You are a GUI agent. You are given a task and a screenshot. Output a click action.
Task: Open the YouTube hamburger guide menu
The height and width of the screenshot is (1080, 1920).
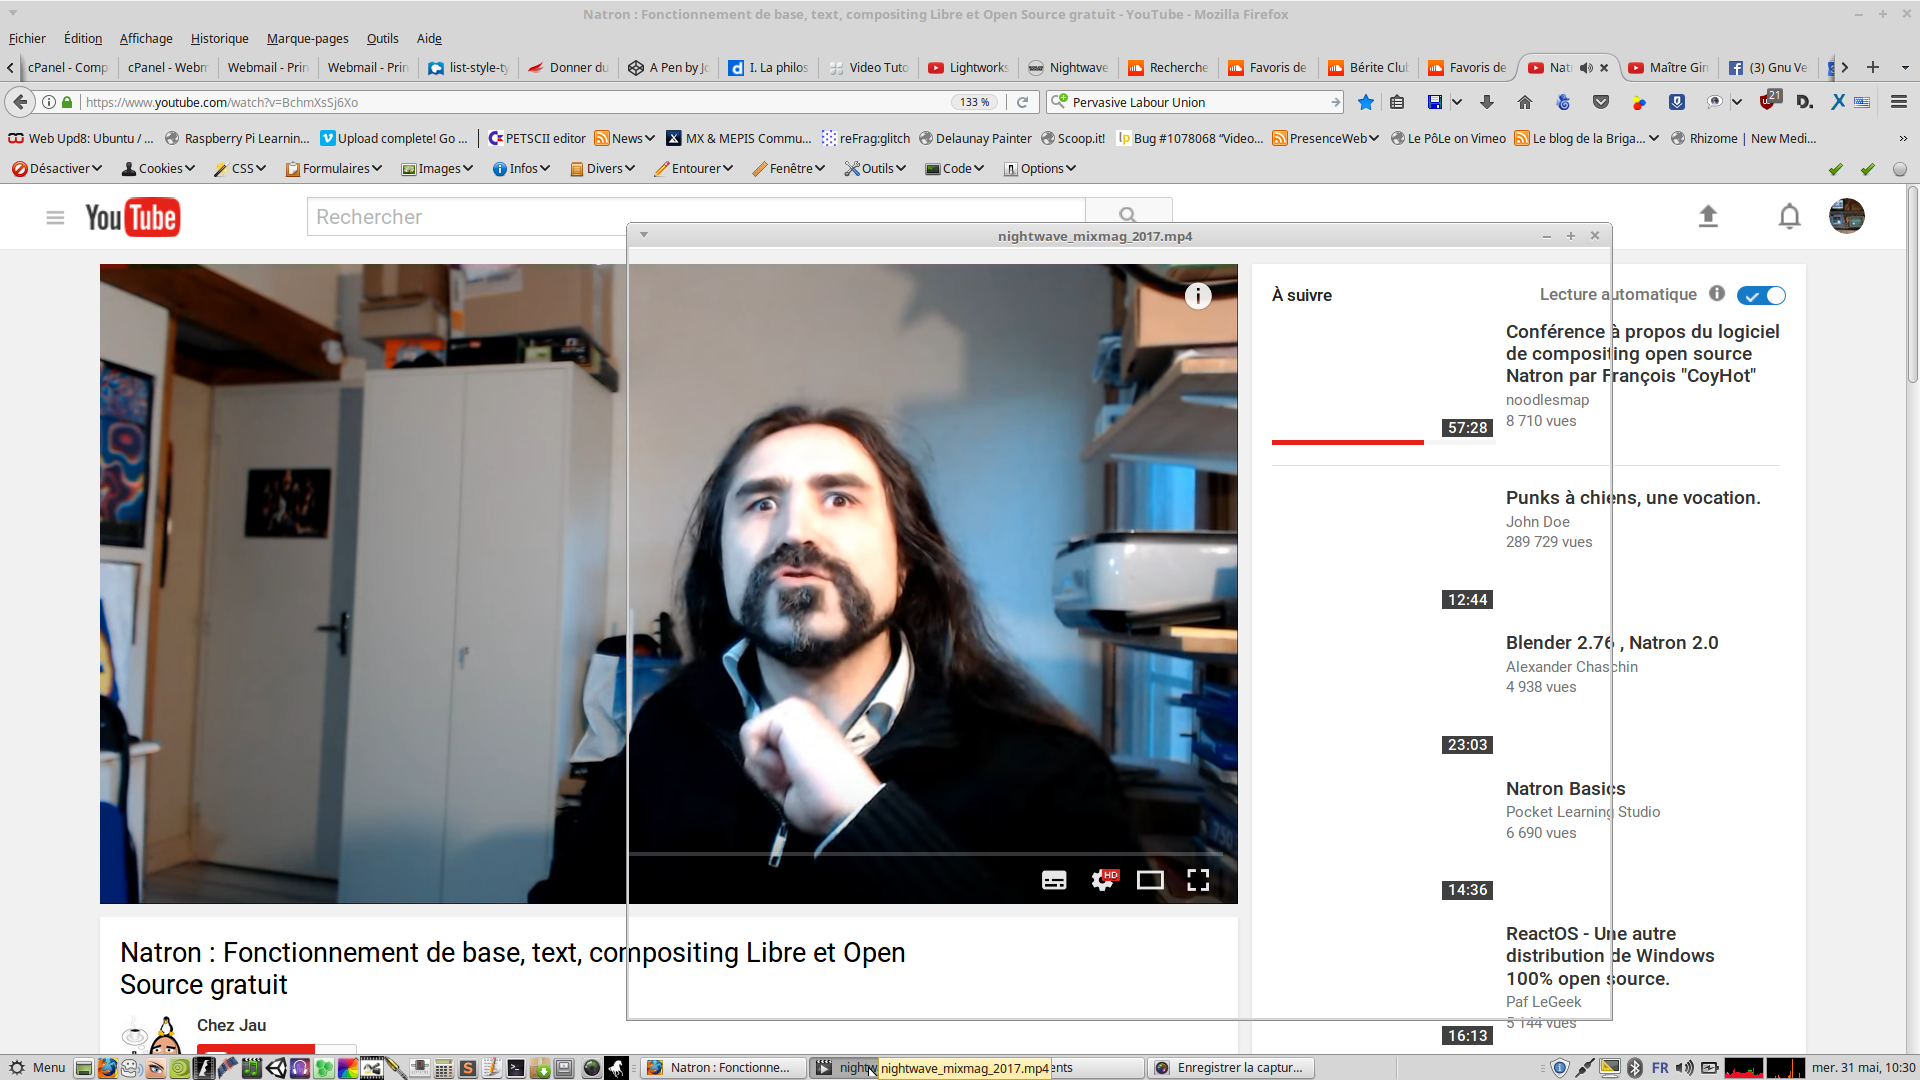[x=55, y=217]
